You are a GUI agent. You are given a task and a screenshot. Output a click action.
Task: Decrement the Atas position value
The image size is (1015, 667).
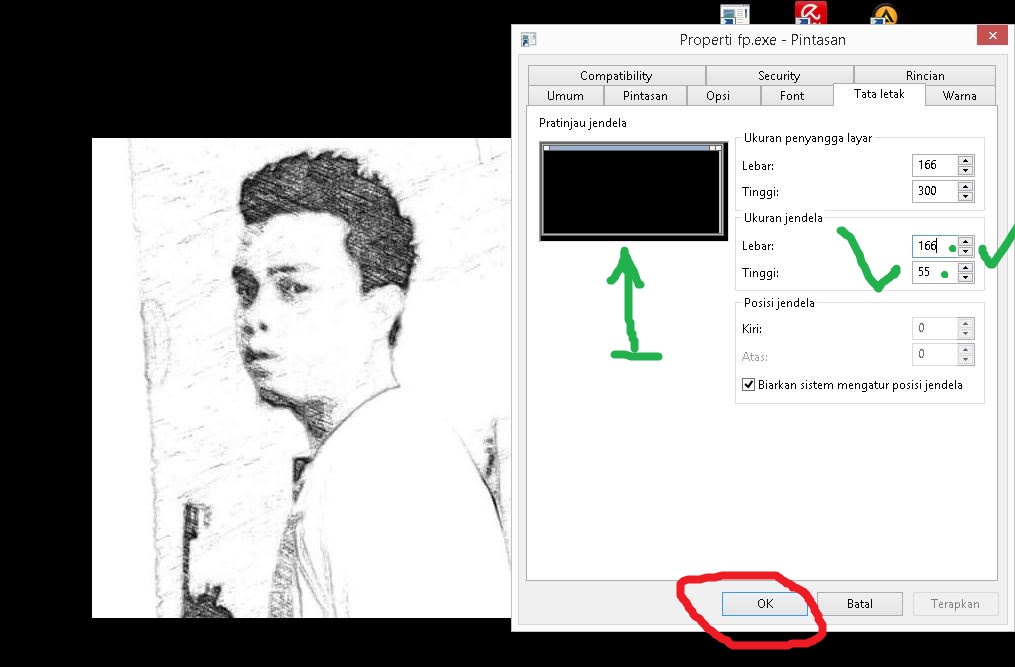click(x=965, y=359)
